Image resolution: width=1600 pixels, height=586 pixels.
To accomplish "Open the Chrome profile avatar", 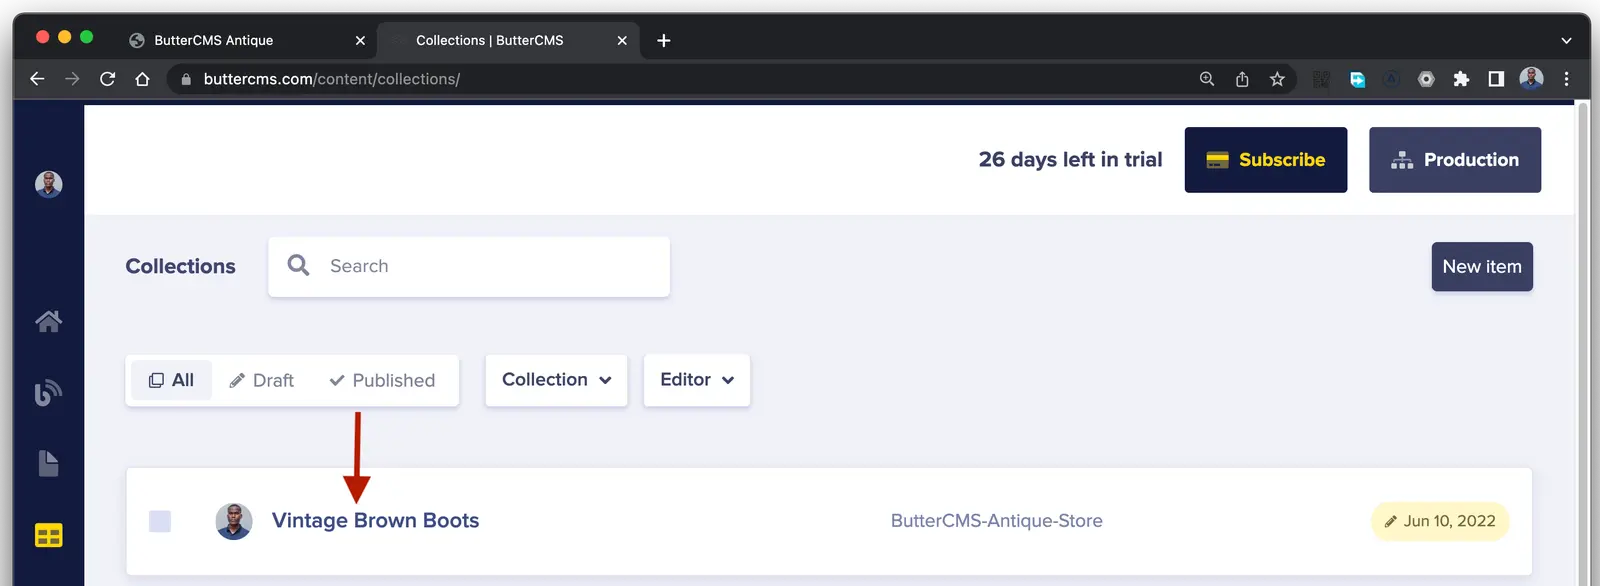I will 1531,78.
